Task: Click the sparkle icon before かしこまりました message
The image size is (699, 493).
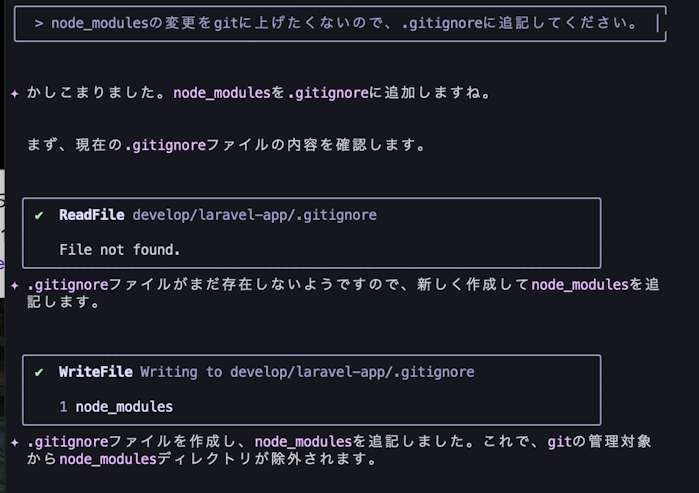Action: tap(15, 93)
